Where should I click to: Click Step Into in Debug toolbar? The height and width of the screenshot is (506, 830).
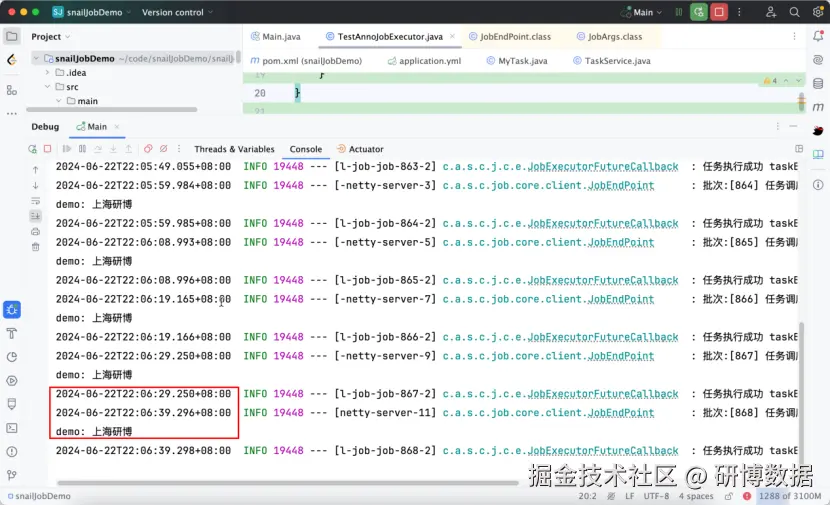click(x=113, y=149)
